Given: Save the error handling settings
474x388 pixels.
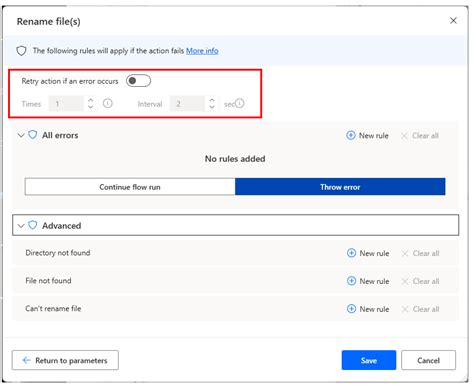Looking at the screenshot, I should (369, 360).
